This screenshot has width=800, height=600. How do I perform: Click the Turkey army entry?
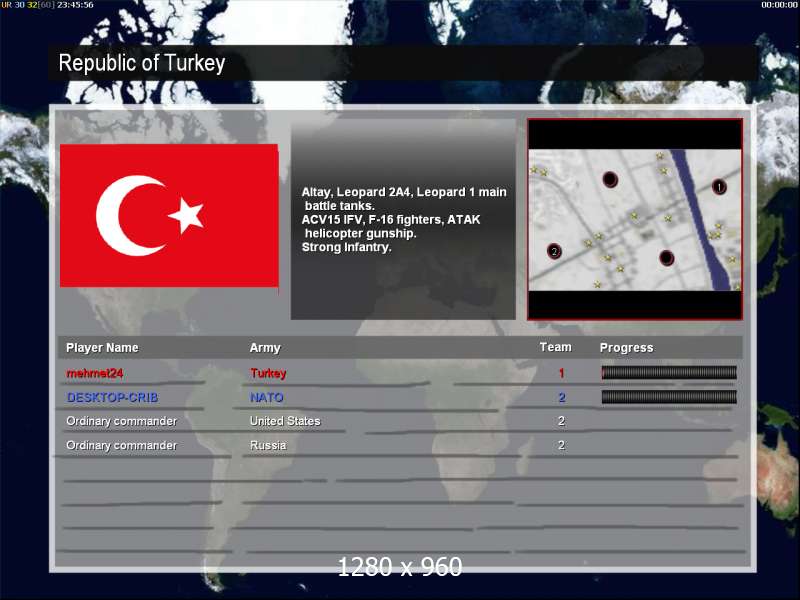pos(268,373)
